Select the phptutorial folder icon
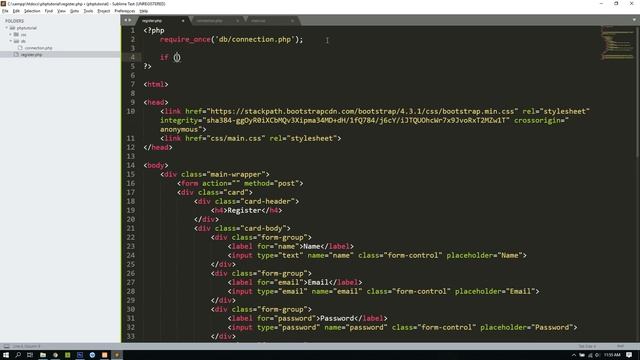Viewport: 640px width, 360px height. click(12, 28)
